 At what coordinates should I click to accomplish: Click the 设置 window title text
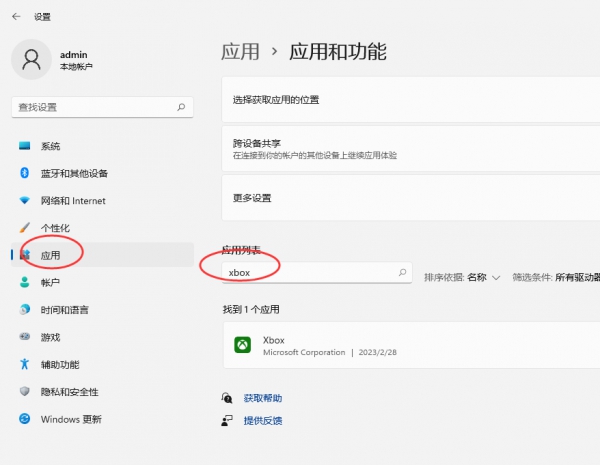click(42, 17)
